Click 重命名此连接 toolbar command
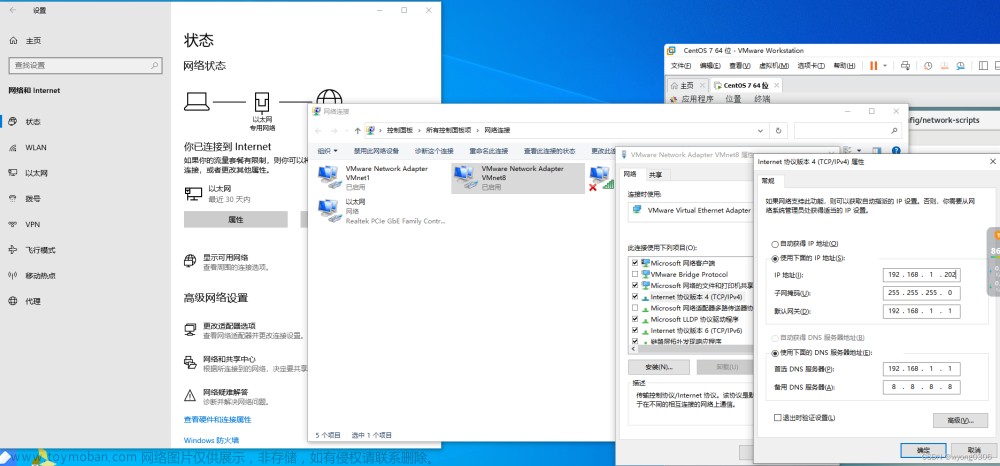 point(489,151)
